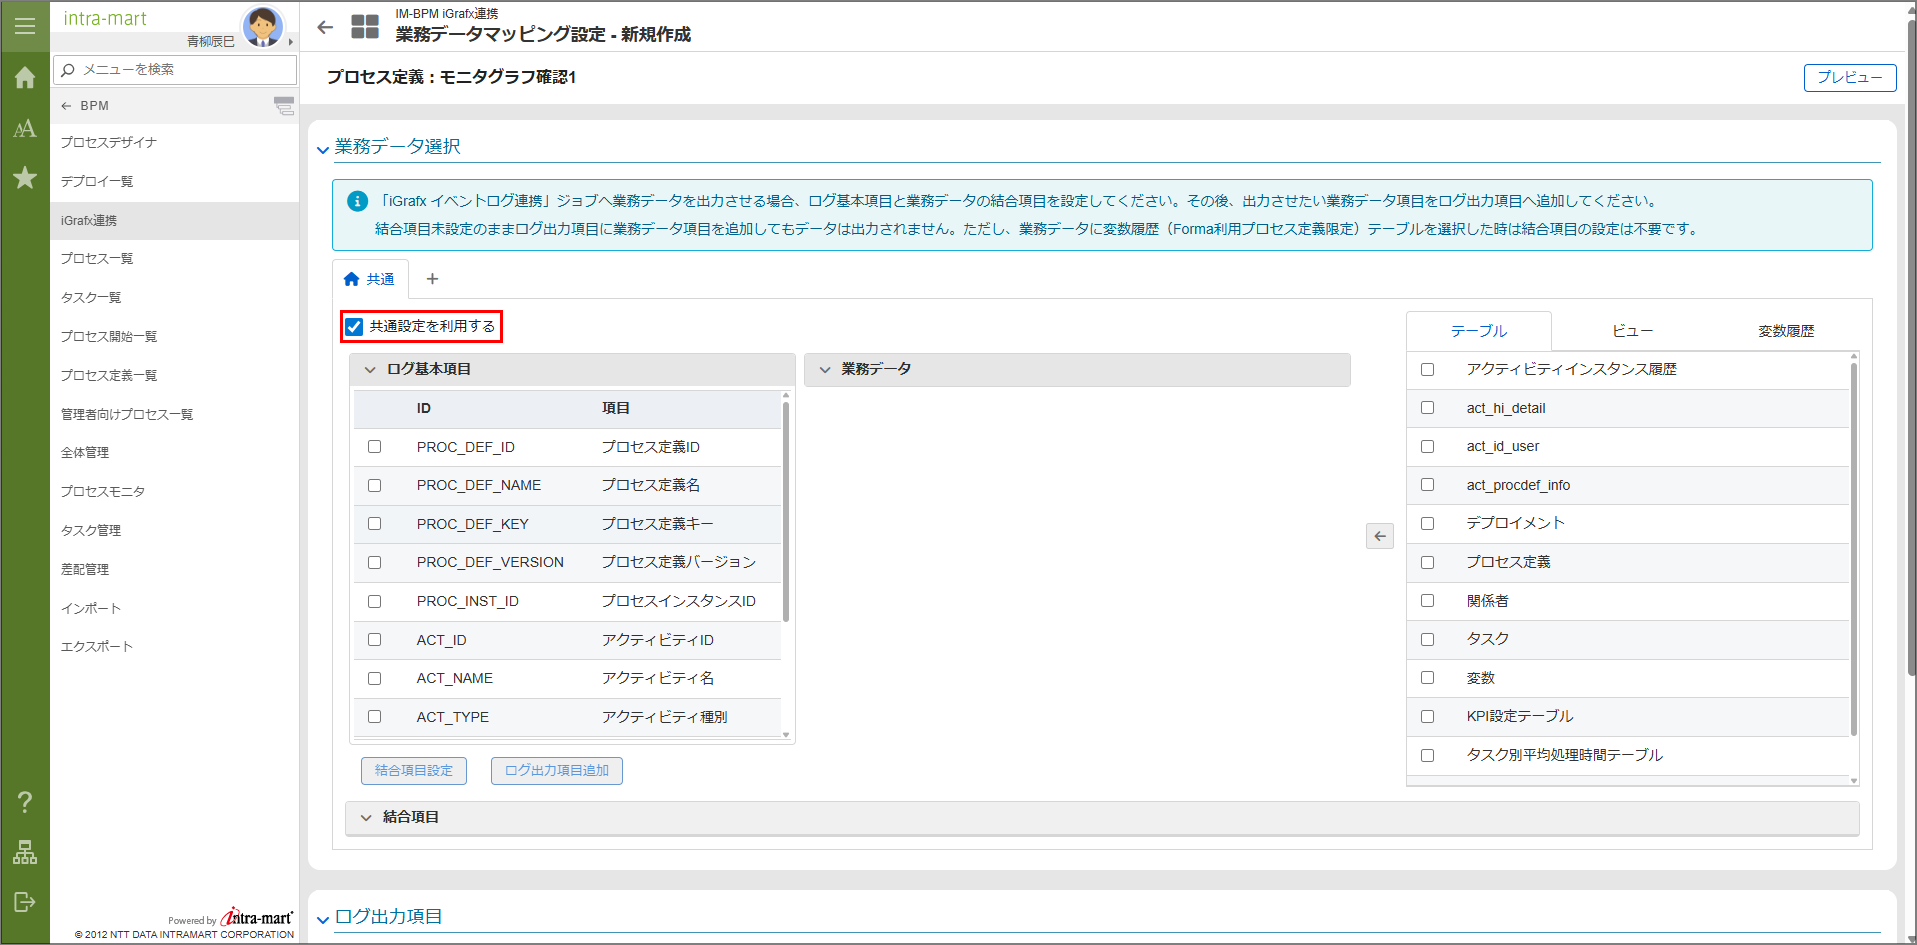Collapse the ログ基本項目 section
This screenshot has width=1917, height=945.
pyautogui.click(x=370, y=370)
